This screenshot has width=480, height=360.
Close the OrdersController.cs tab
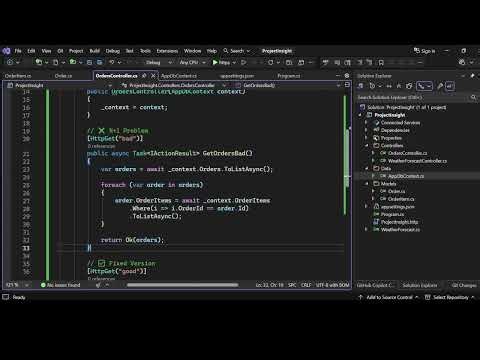[153, 76]
